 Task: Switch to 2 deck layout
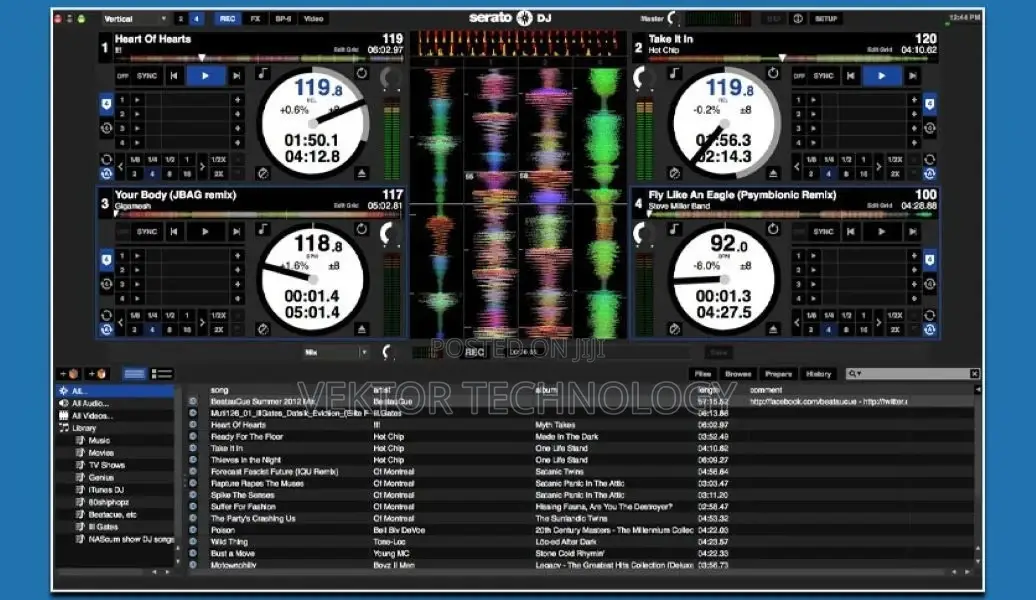[x=180, y=19]
